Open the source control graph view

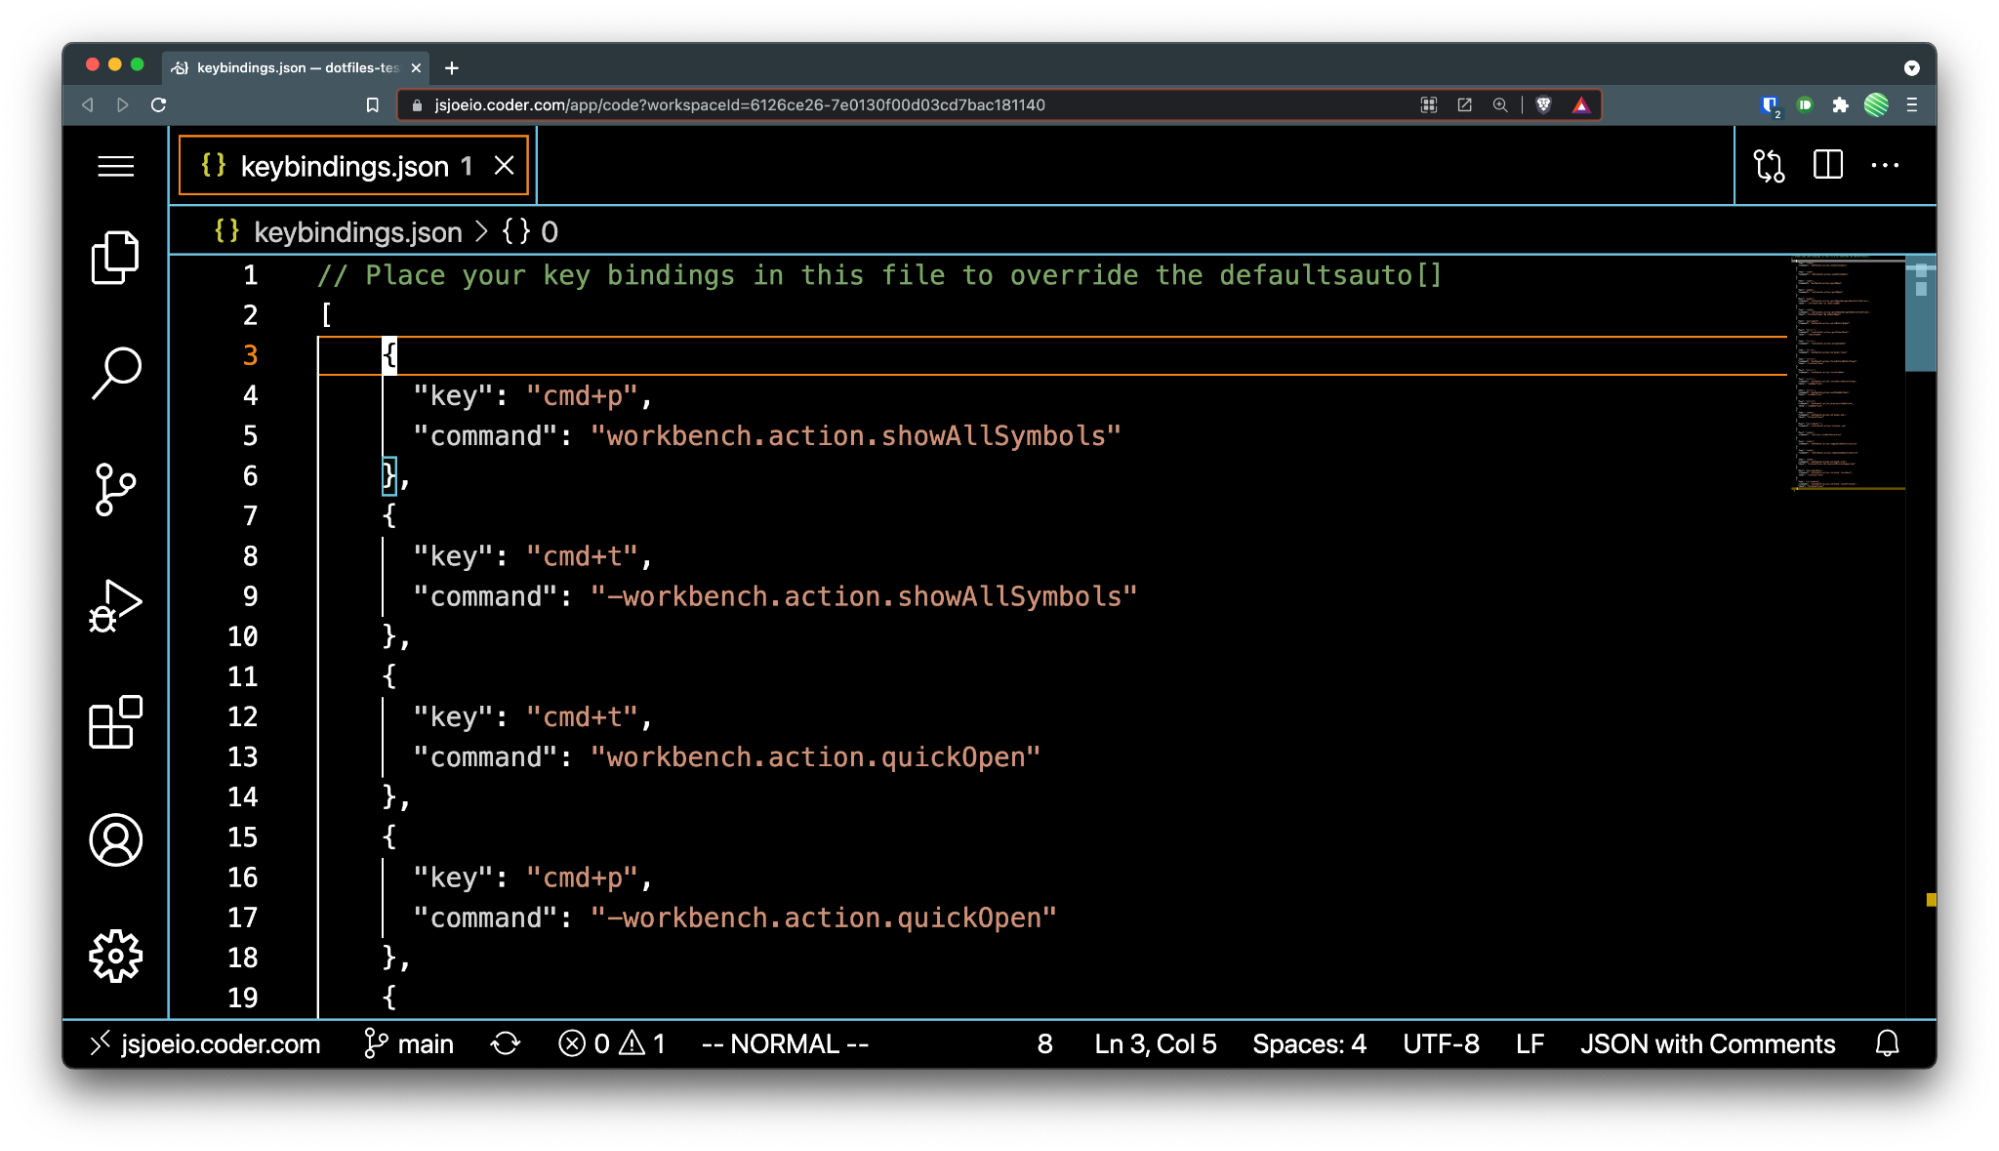coord(1768,165)
